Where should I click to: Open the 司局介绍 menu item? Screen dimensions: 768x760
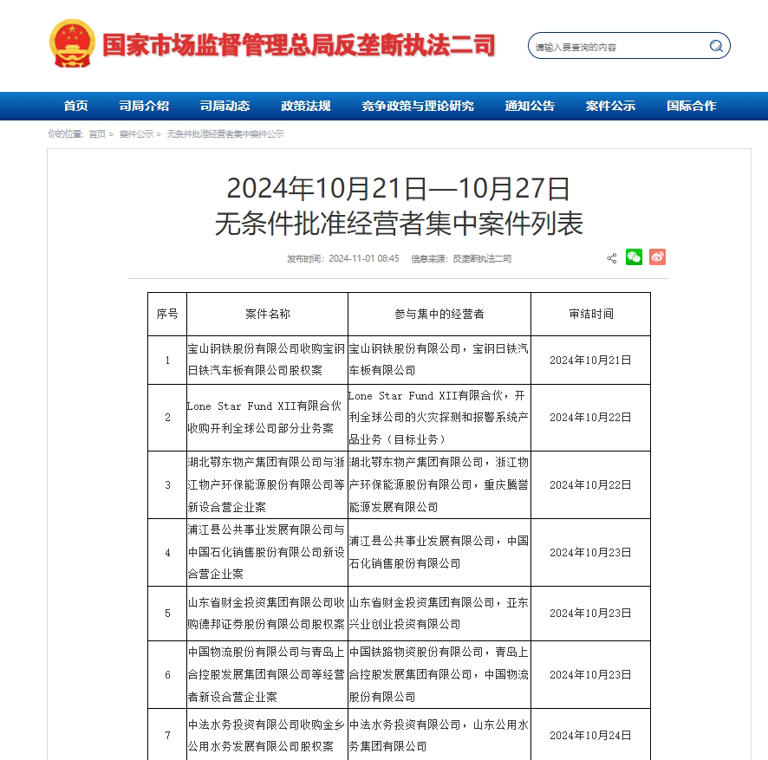point(144,106)
